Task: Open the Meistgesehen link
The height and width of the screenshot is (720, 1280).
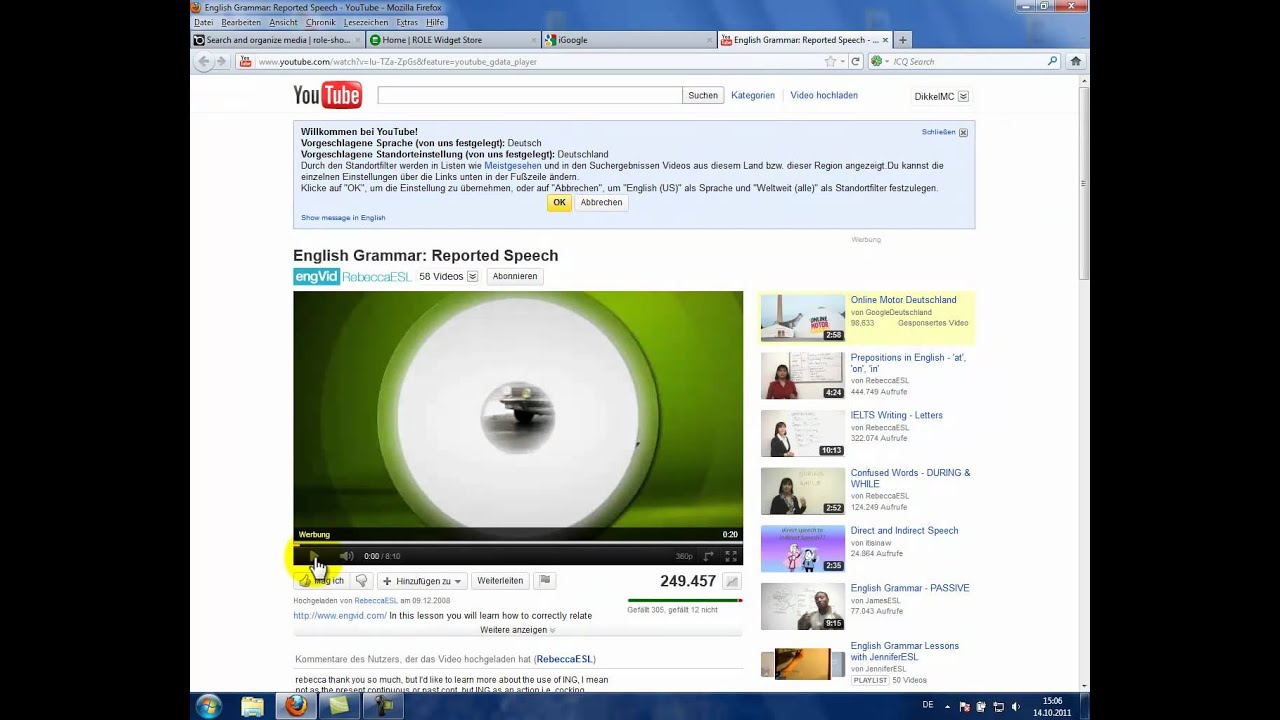Action: (x=513, y=166)
